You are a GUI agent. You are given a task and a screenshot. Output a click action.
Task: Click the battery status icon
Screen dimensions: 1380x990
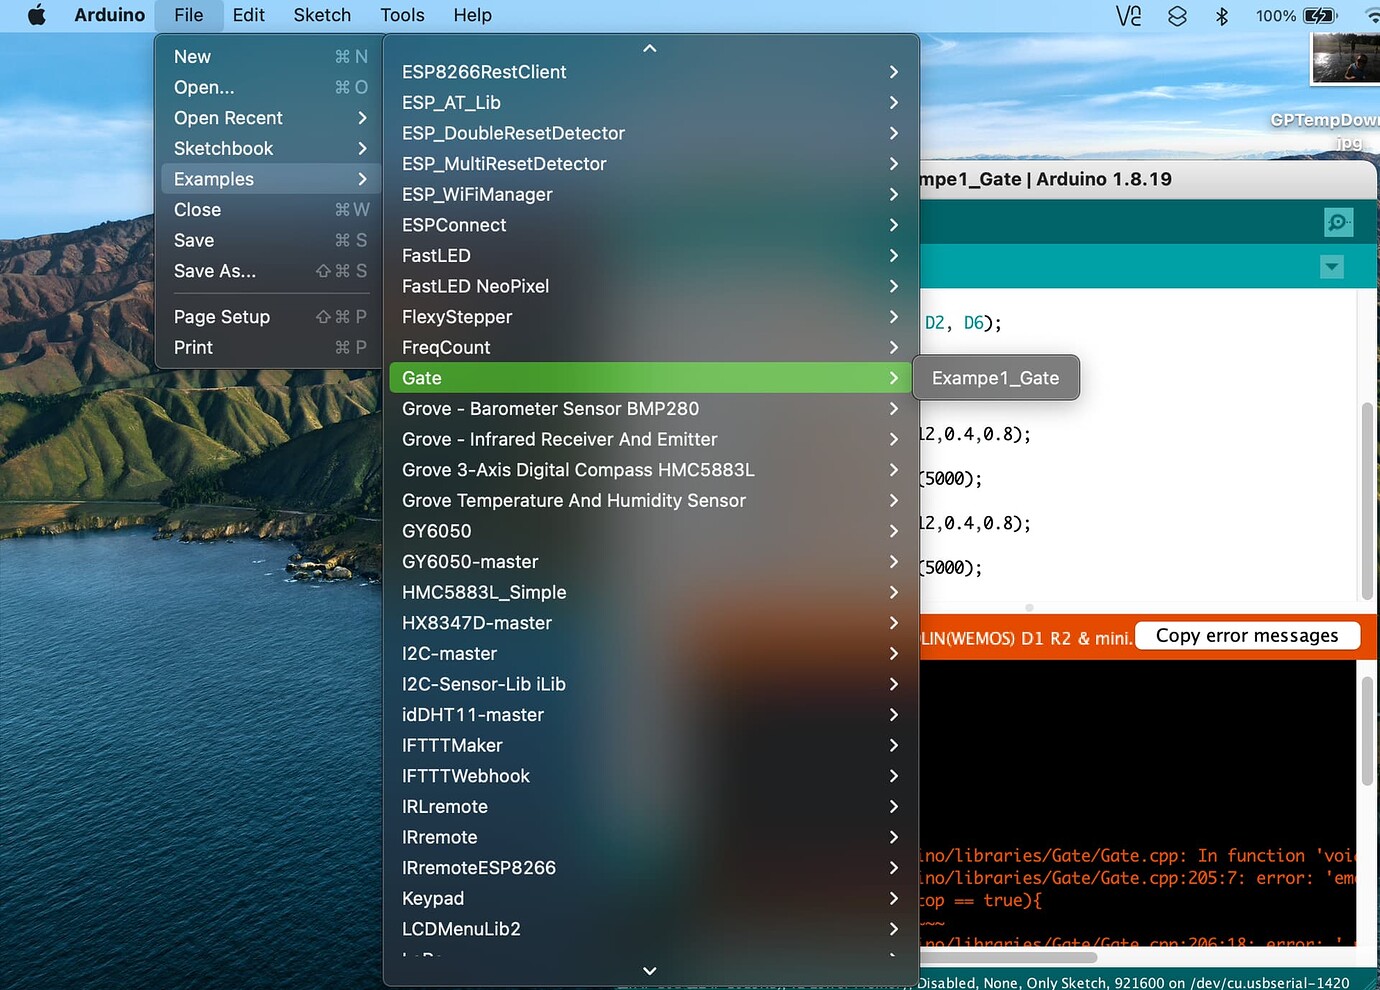1318,15
